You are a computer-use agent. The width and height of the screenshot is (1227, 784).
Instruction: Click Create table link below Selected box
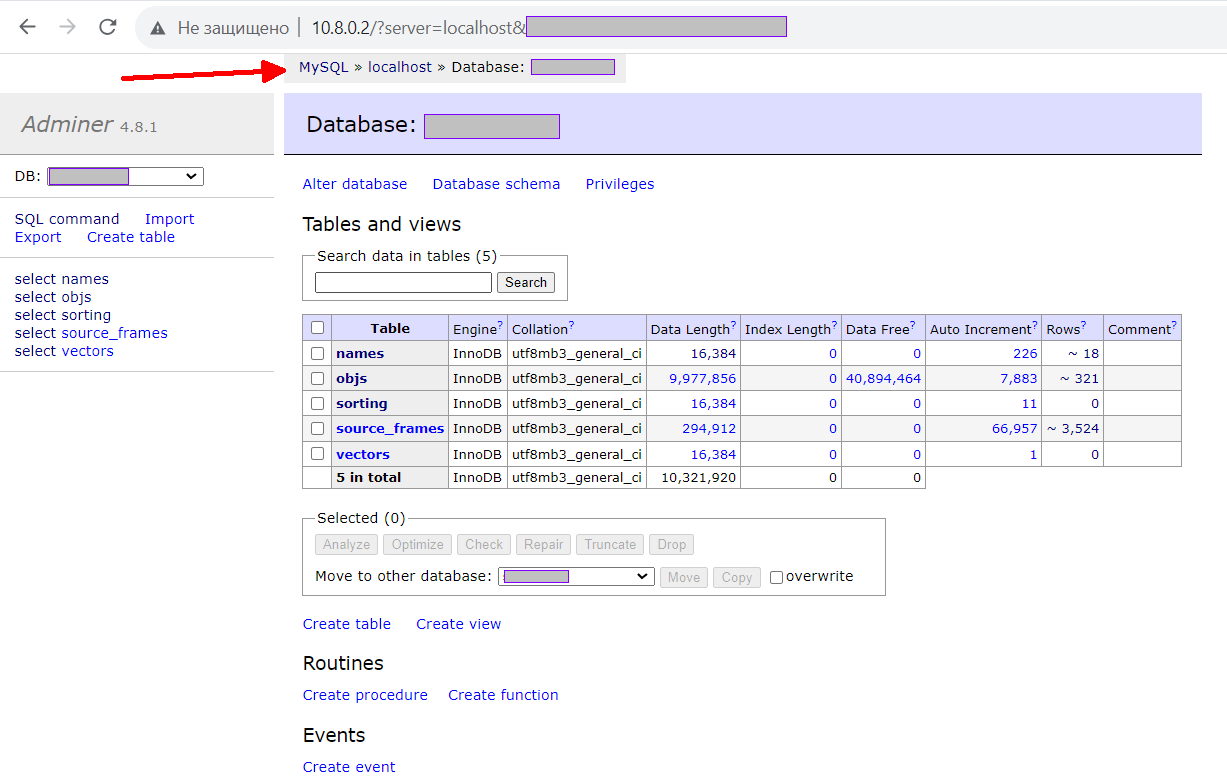click(347, 624)
